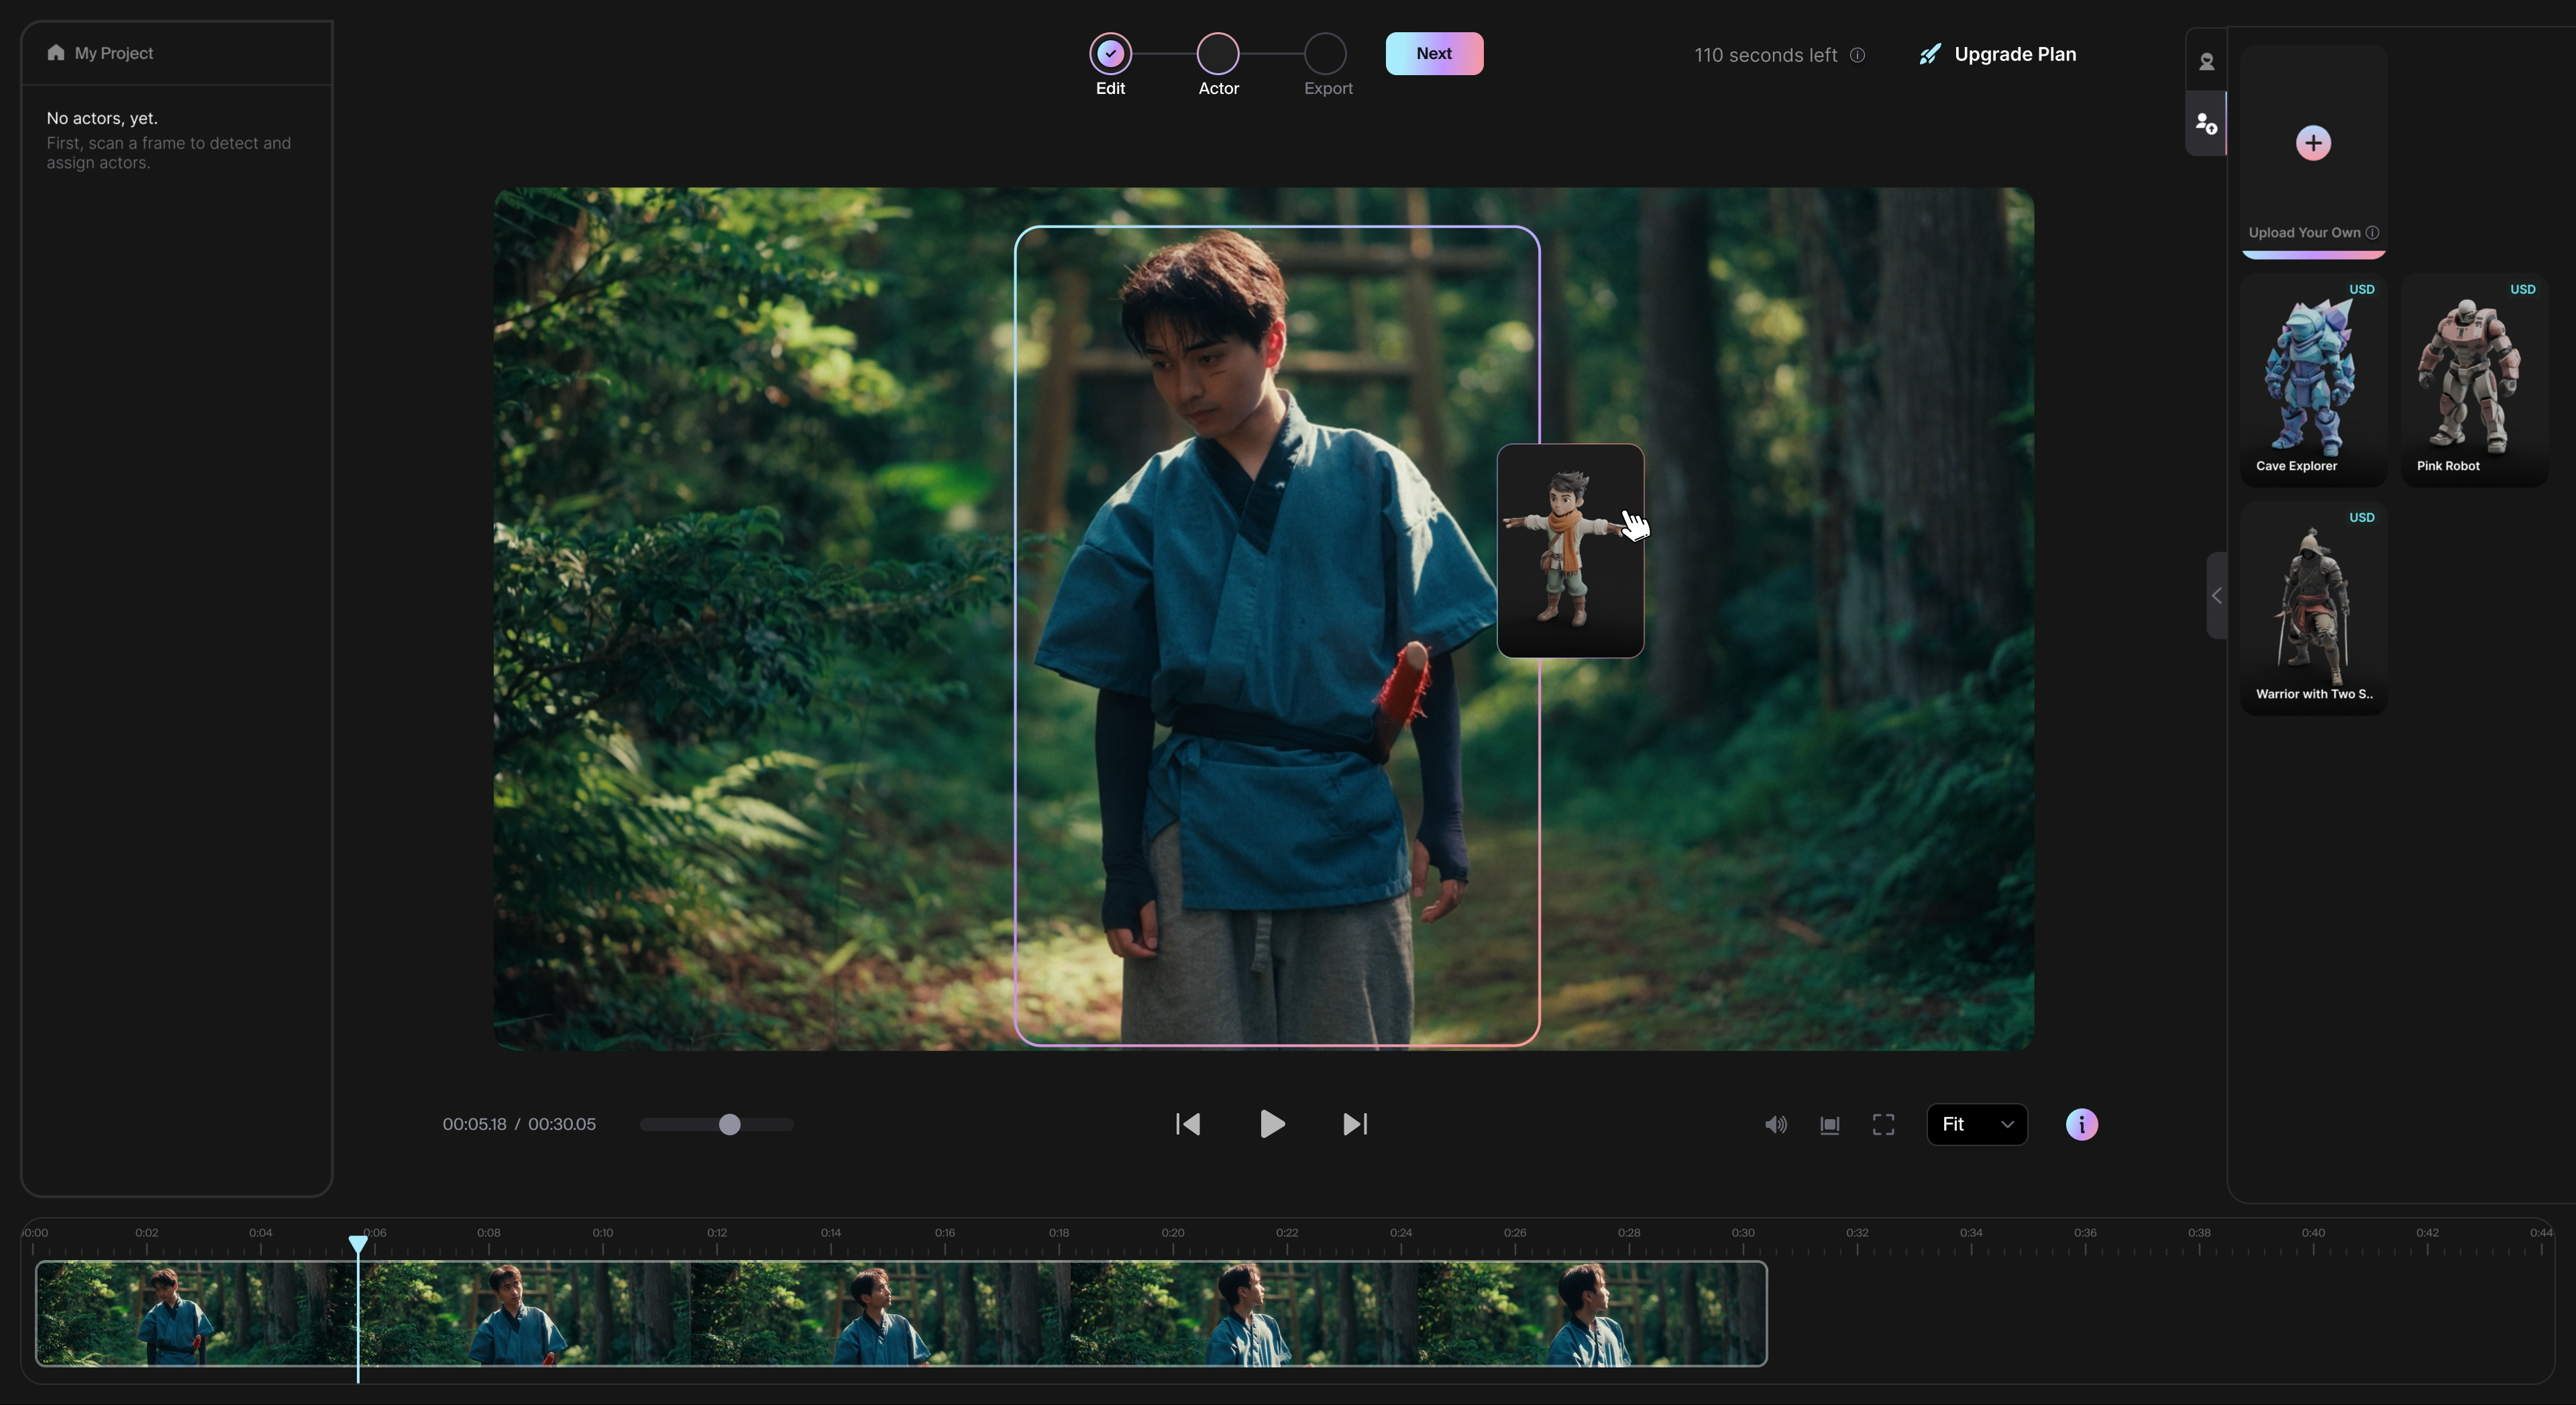
Task: Skip to next frame marker
Action: coord(1355,1124)
